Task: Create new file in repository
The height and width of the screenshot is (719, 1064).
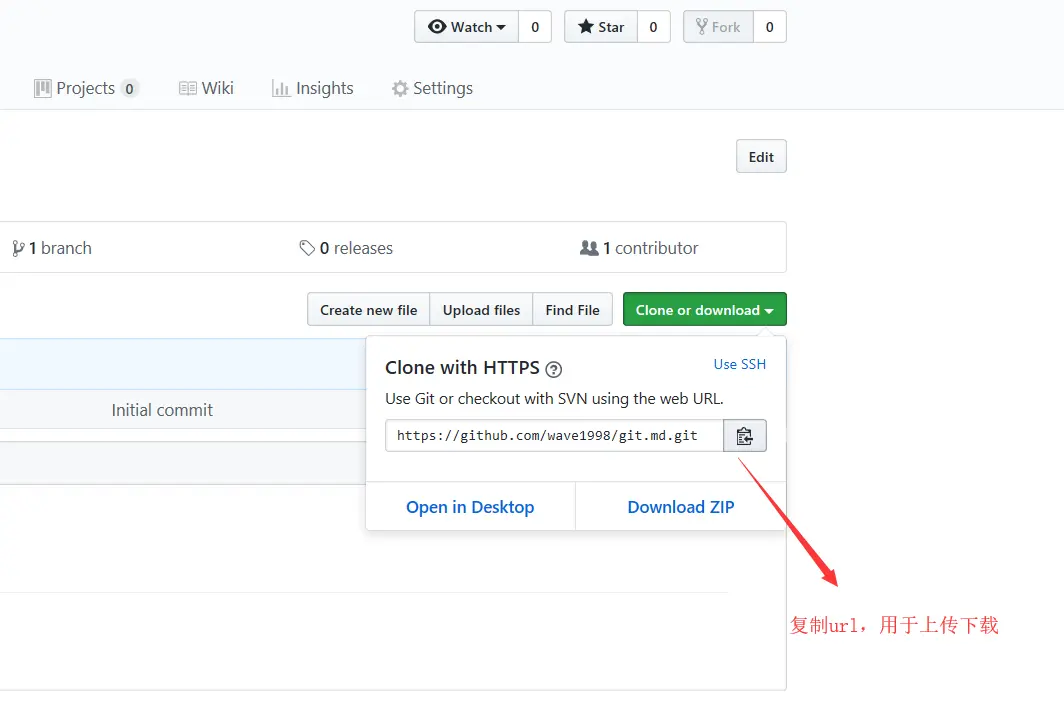Action: [x=368, y=310]
